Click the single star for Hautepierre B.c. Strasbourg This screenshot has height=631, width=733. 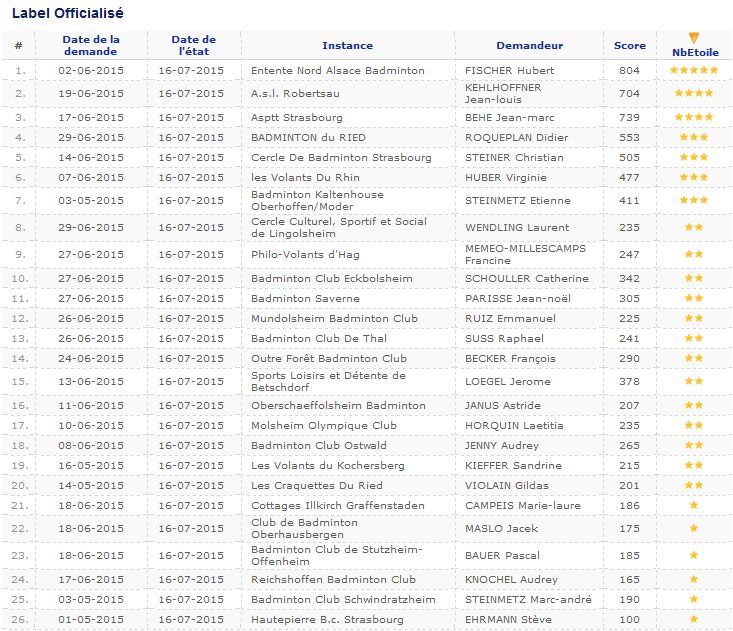pyautogui.click(x=693, y=620)
